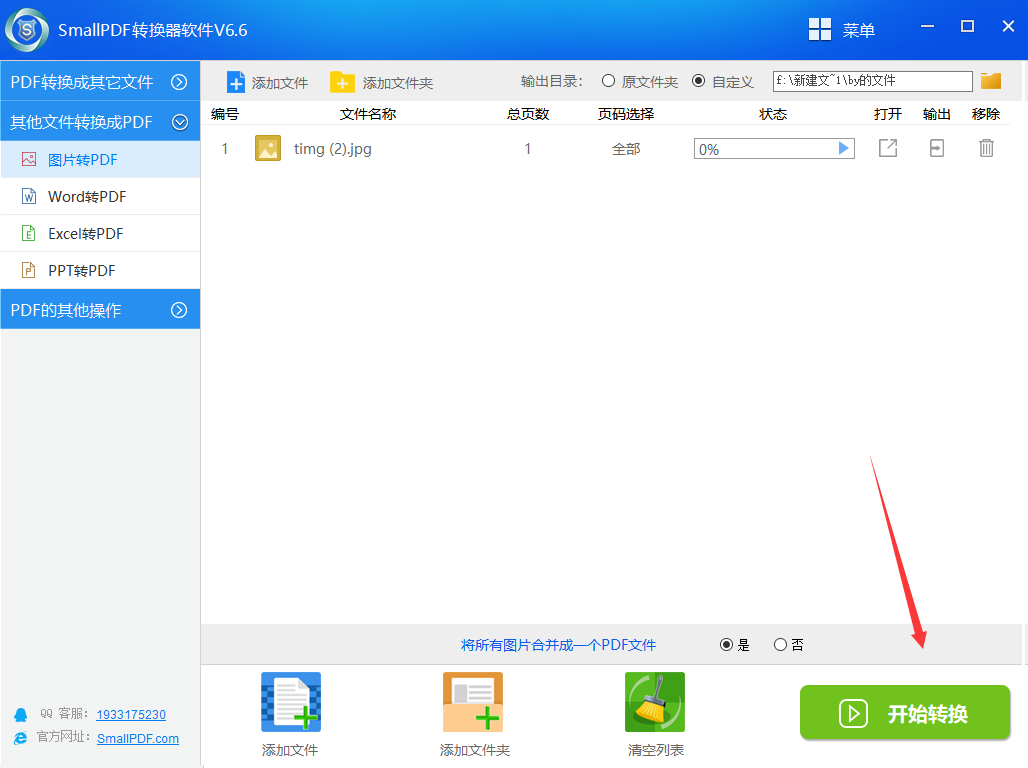Image resolution: width=1028 pixels, height=768 pixels.
Task: Select the 自定义 output radio button
Action: click(698, 81)
